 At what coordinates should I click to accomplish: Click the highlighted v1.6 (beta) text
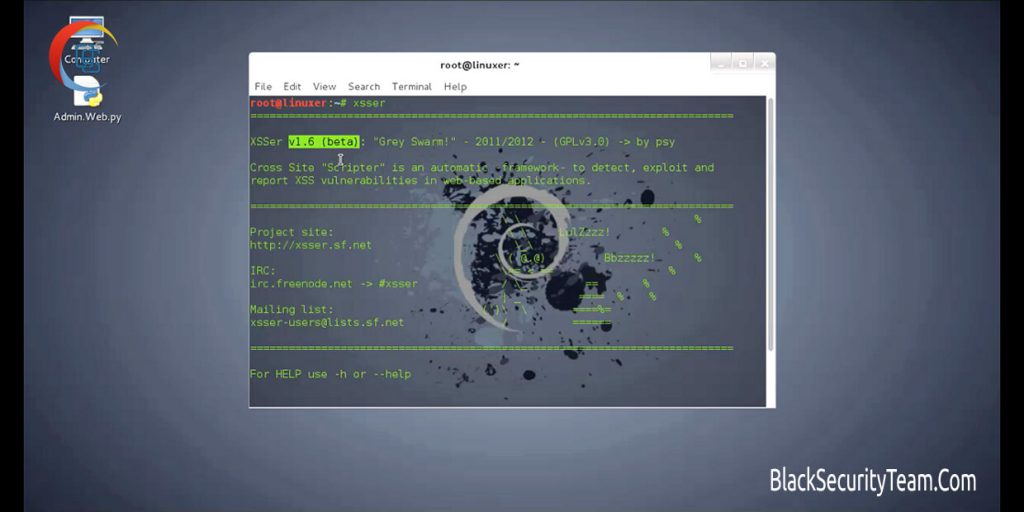[323, 142]
